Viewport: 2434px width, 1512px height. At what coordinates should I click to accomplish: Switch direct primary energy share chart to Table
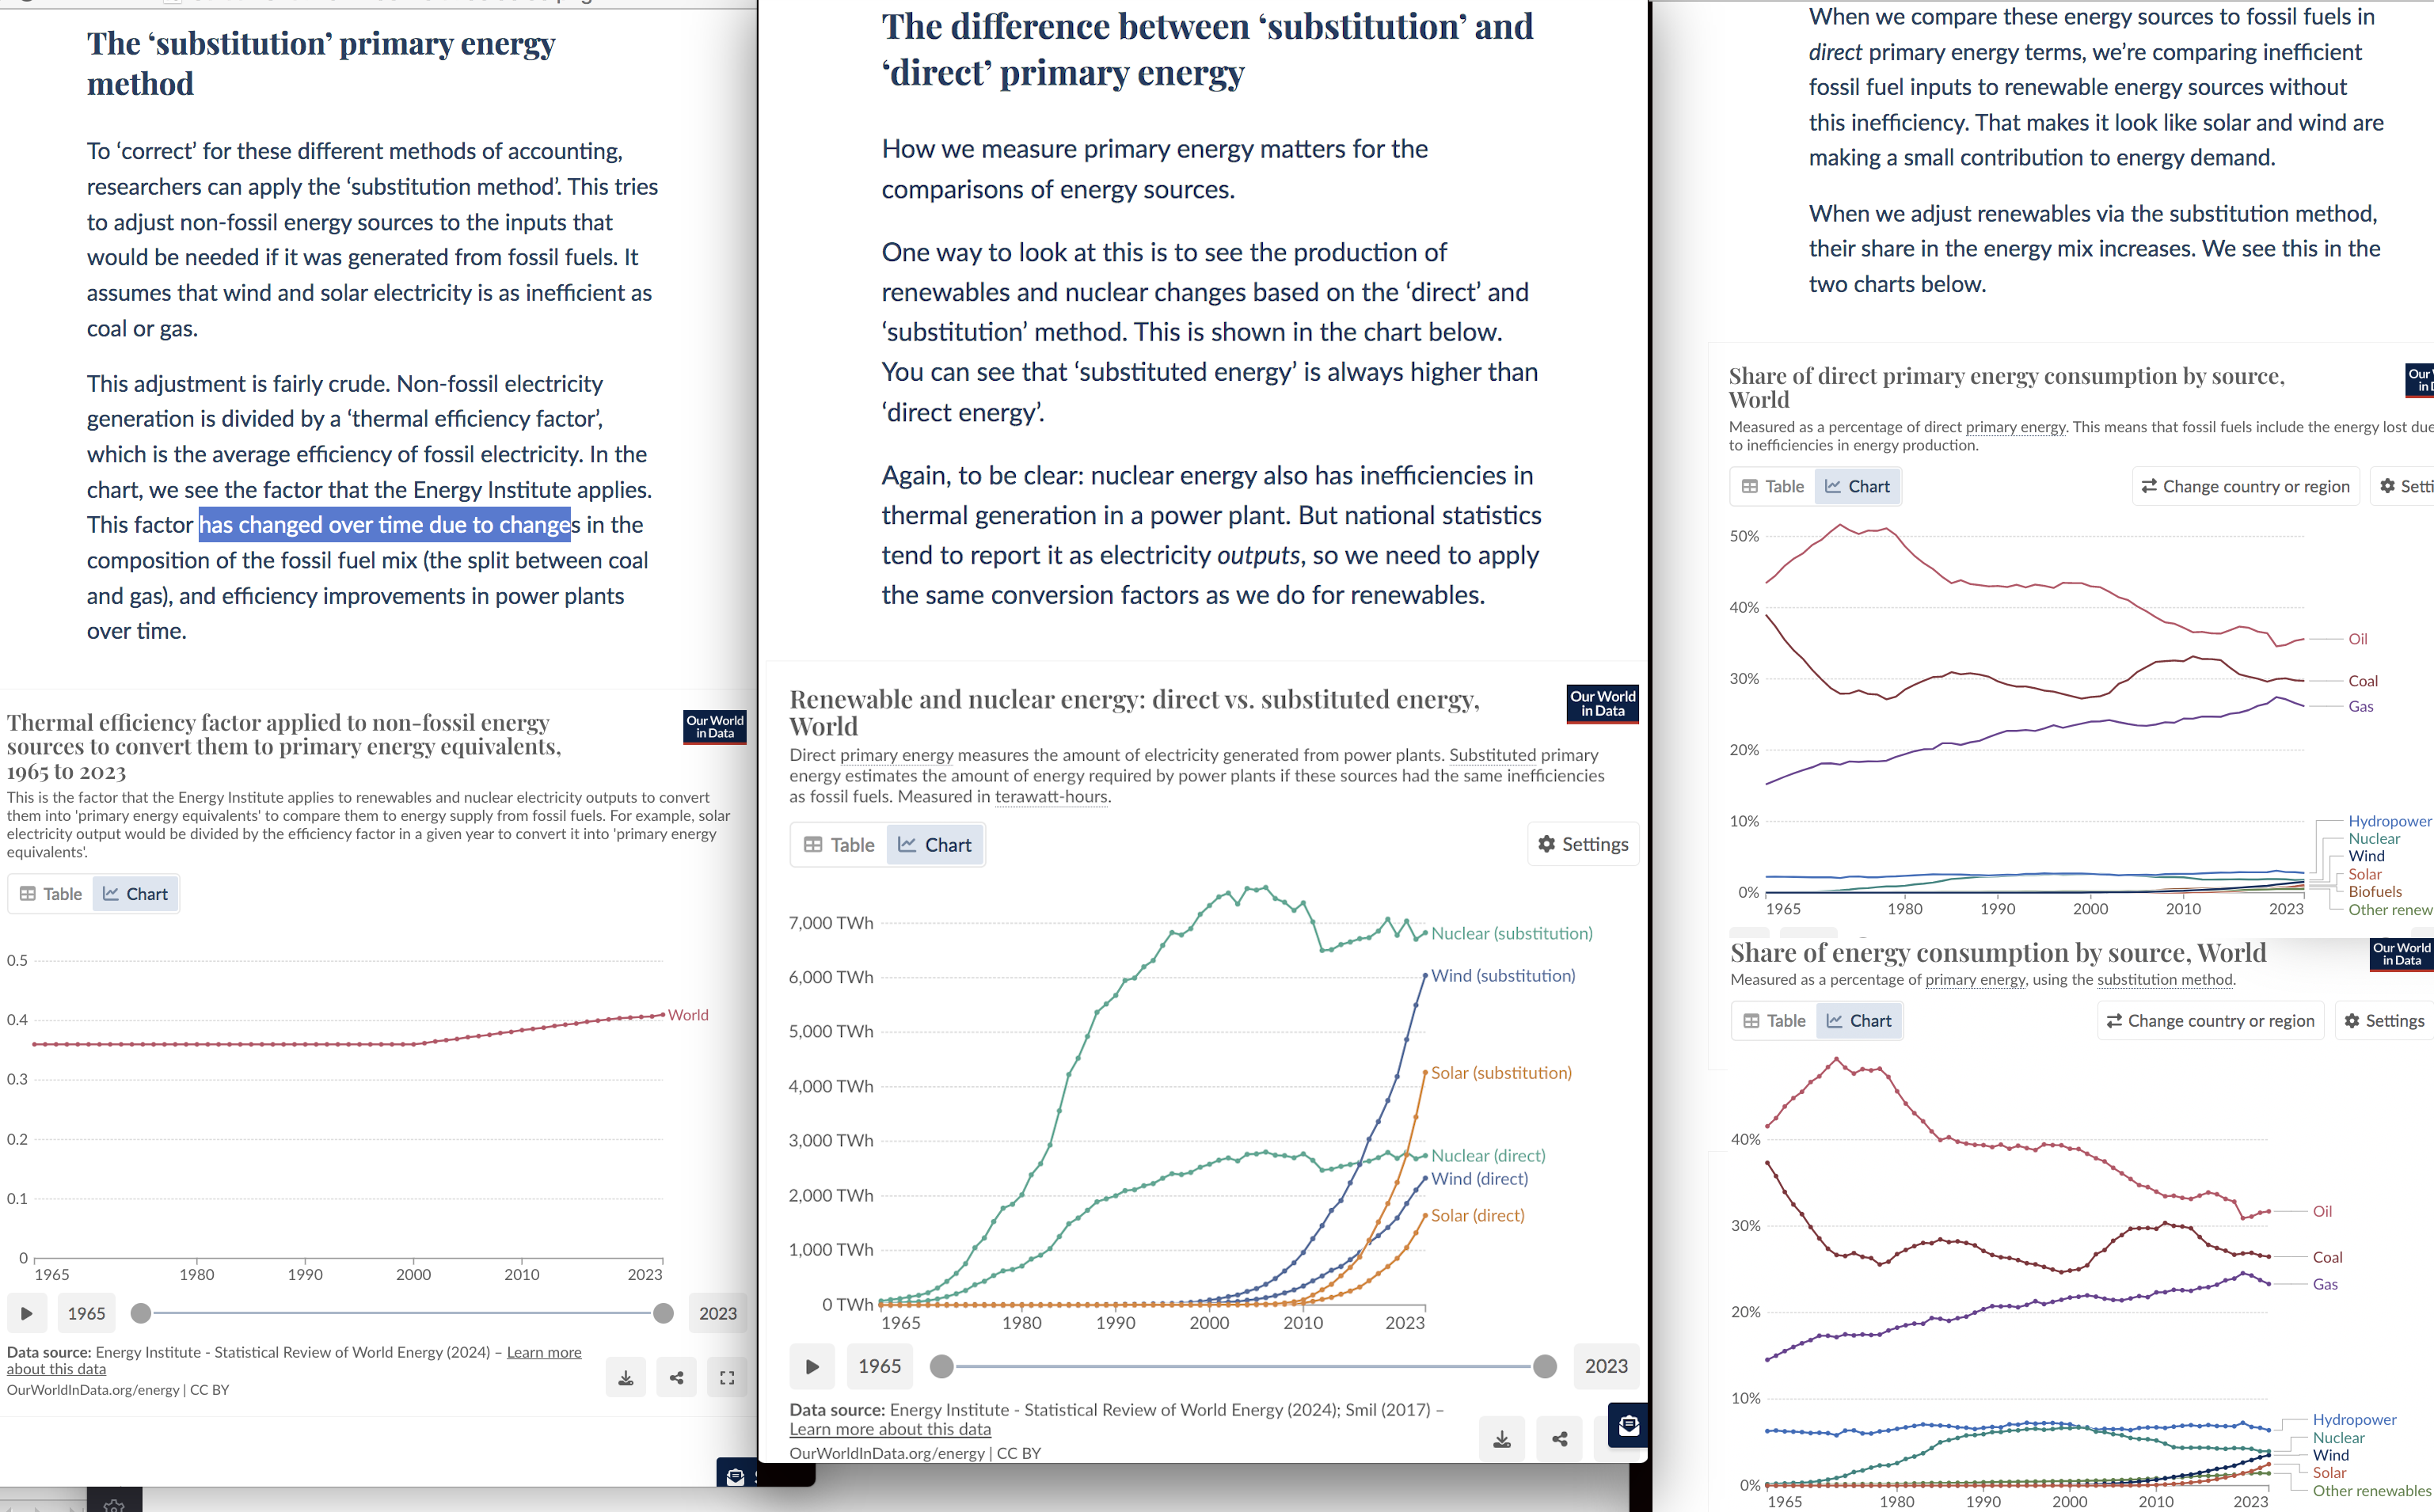tap(1773, 486)
